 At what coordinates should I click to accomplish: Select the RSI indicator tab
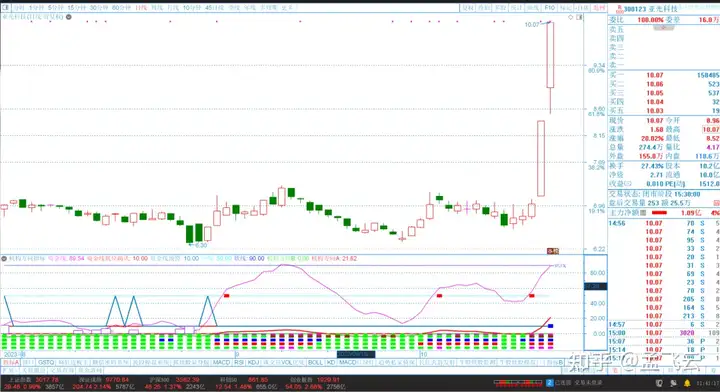click(239, 363)
